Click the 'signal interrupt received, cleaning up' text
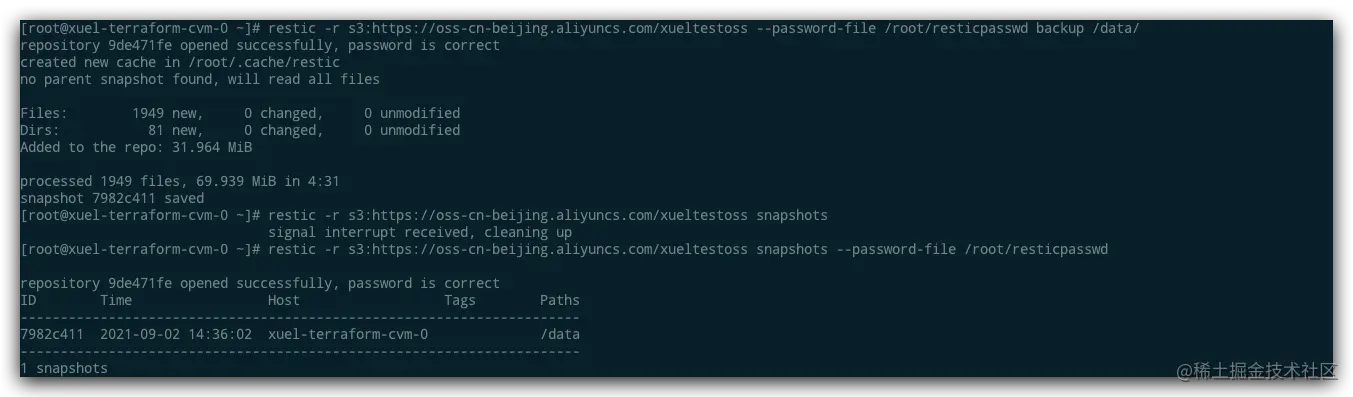This screenshot has height=397, width=1353. [x=420, y=232]
